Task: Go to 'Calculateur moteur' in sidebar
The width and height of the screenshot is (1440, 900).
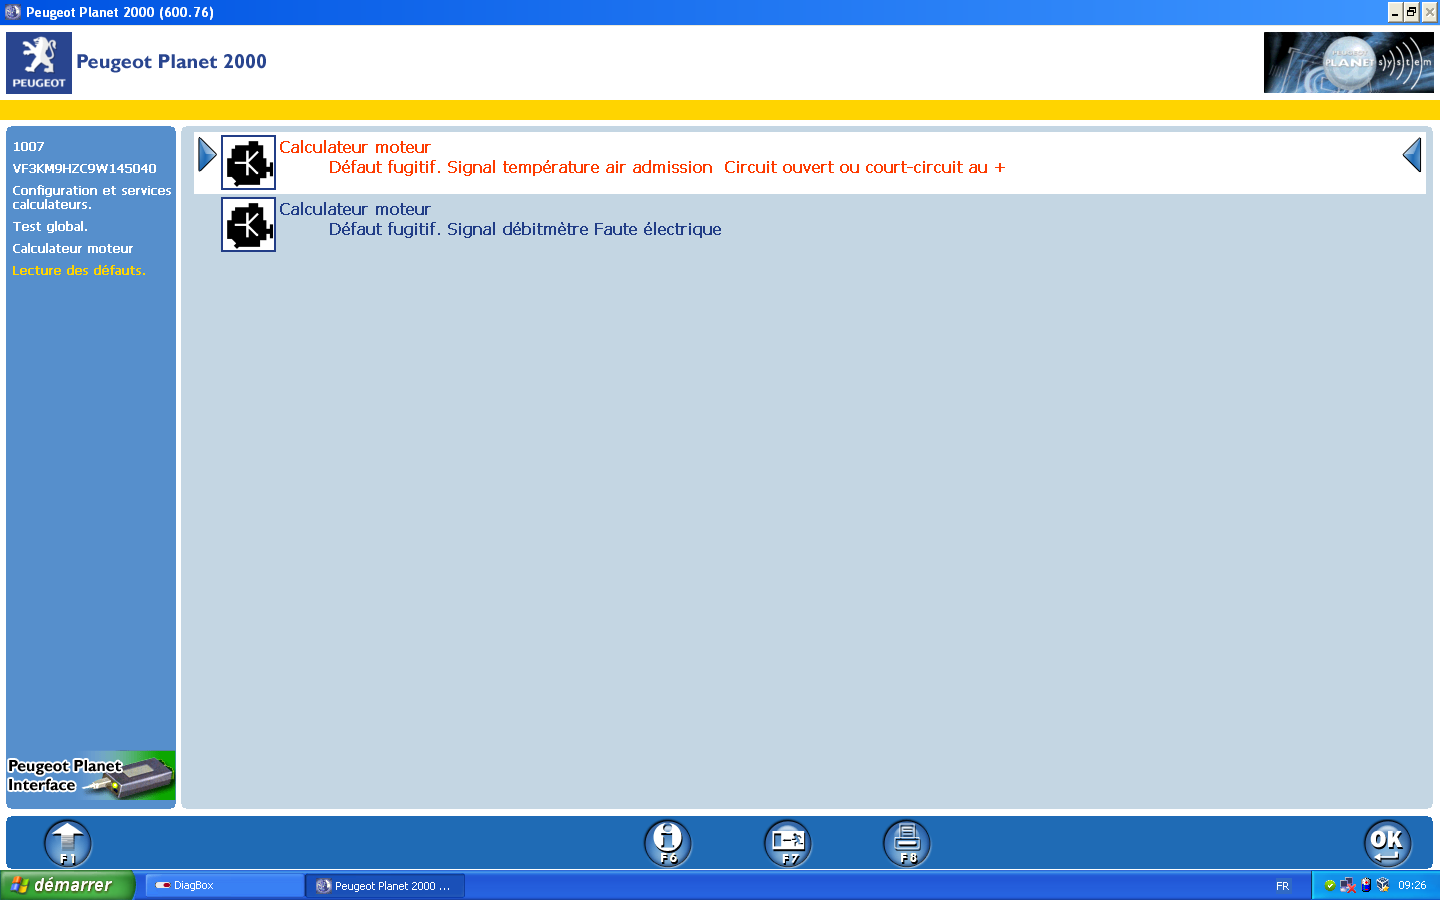Action: pyautogui.click(x=73, y=249)
